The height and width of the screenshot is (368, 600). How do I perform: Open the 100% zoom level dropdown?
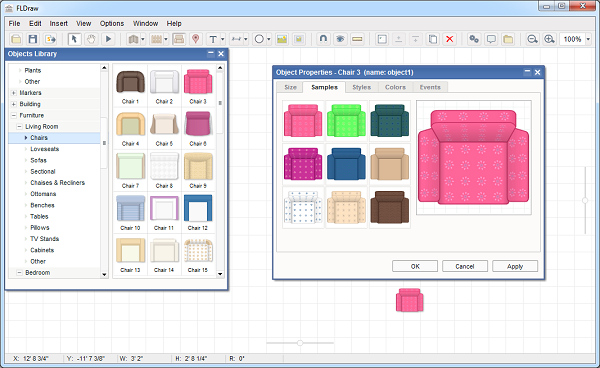[589, 39]
